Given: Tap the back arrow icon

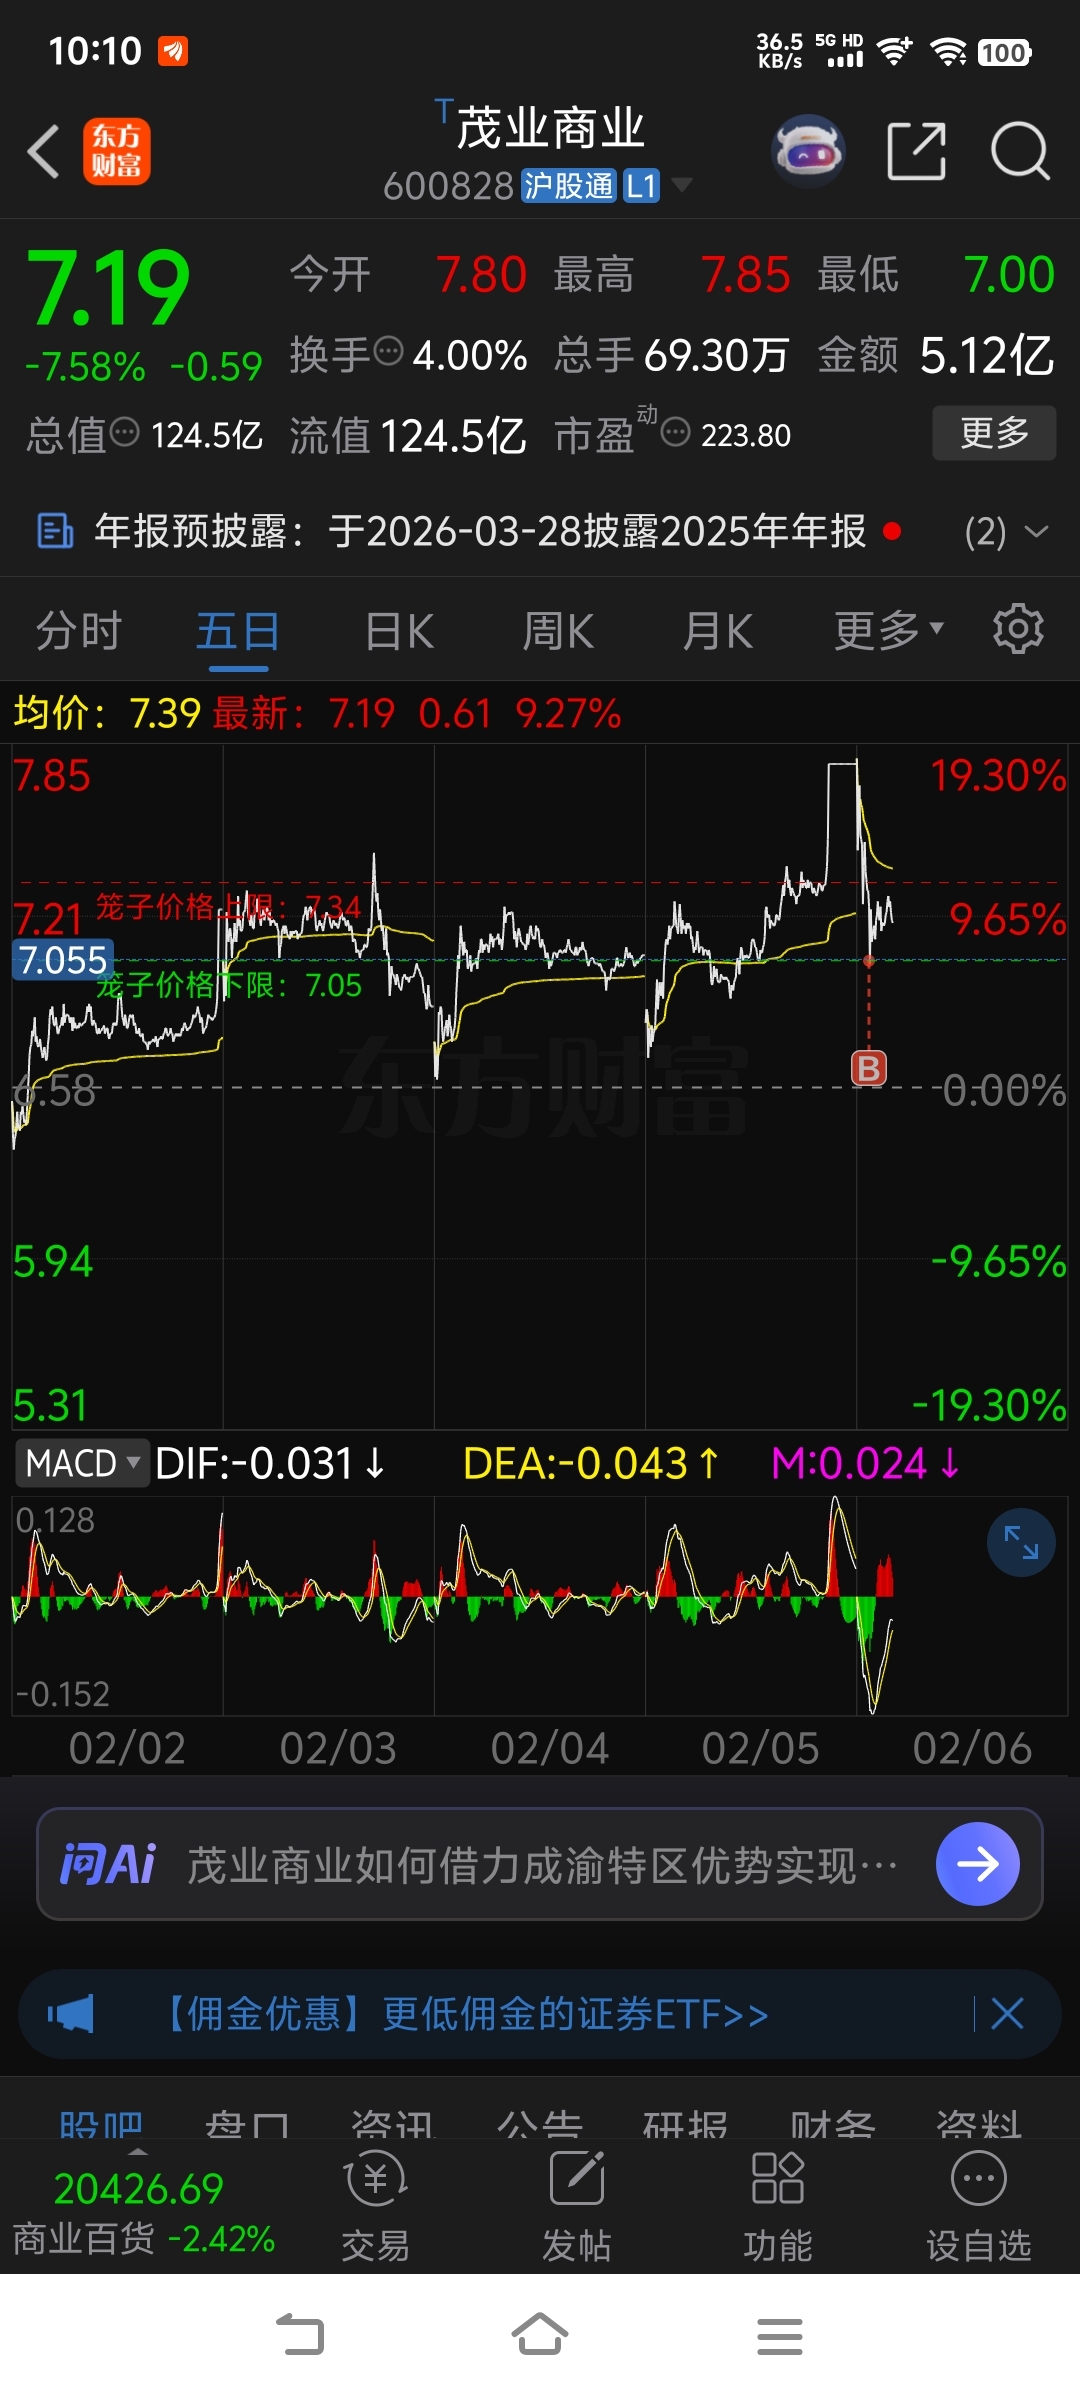Looking at the screenshot, I should click(43, 152).
